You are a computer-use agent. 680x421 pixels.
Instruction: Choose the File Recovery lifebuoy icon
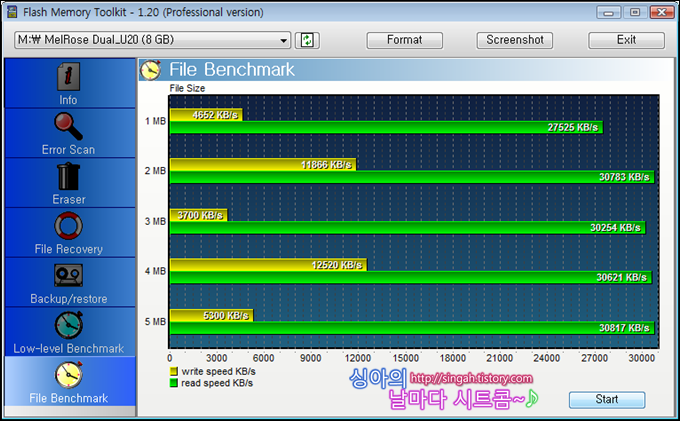pos(69,225)
